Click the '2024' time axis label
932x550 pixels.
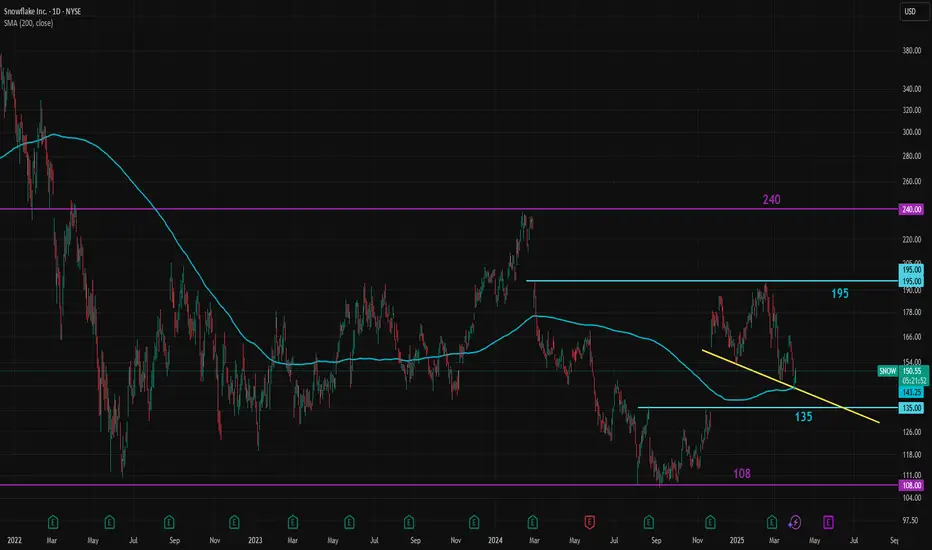495,540
